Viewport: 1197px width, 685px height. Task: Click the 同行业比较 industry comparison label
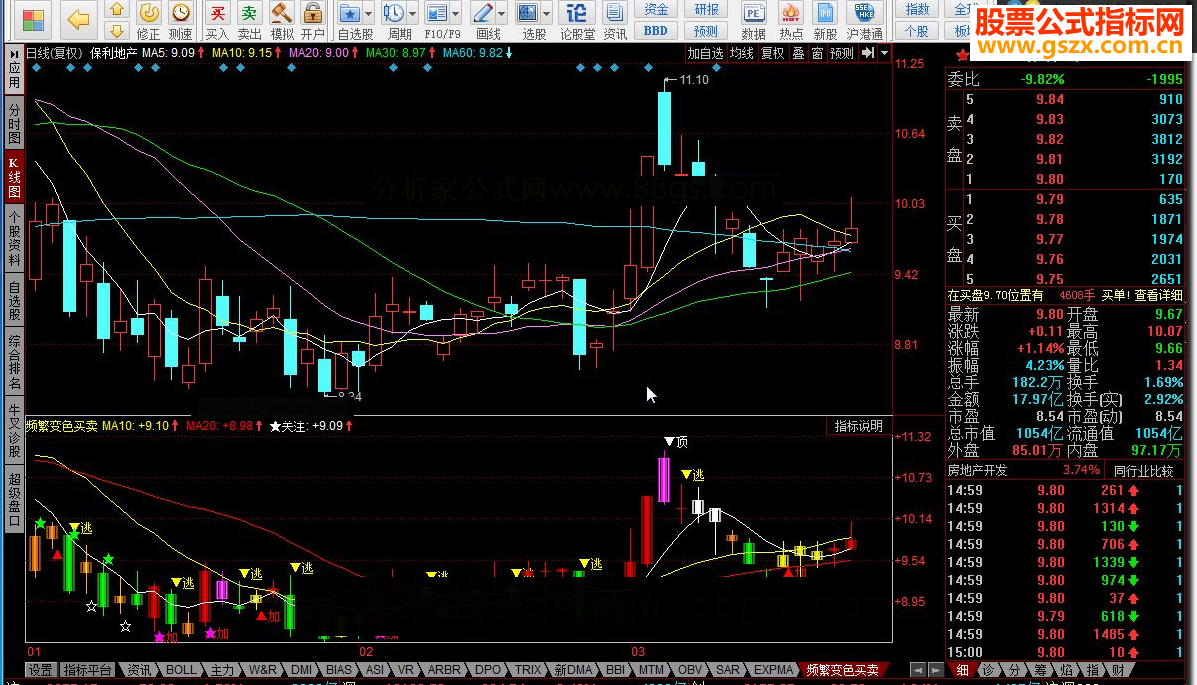1145,470
